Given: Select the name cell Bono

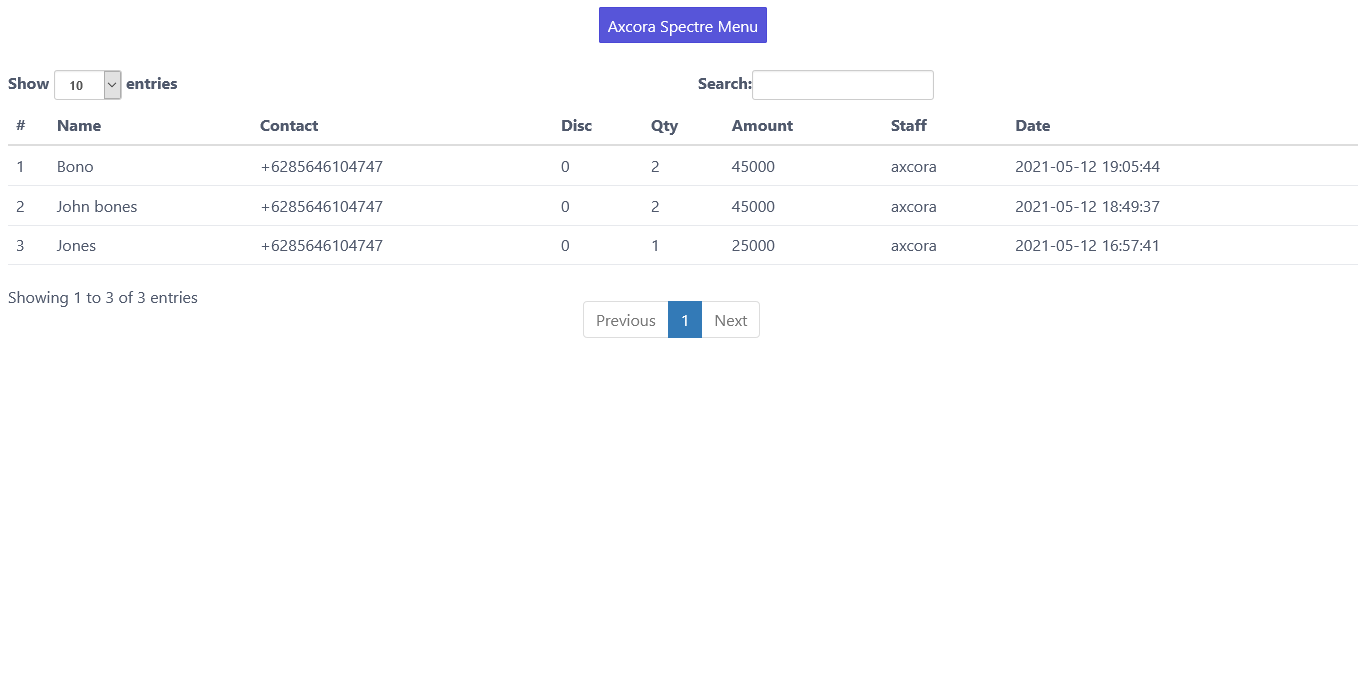Looking at the screenshot, I should point(75,167).
